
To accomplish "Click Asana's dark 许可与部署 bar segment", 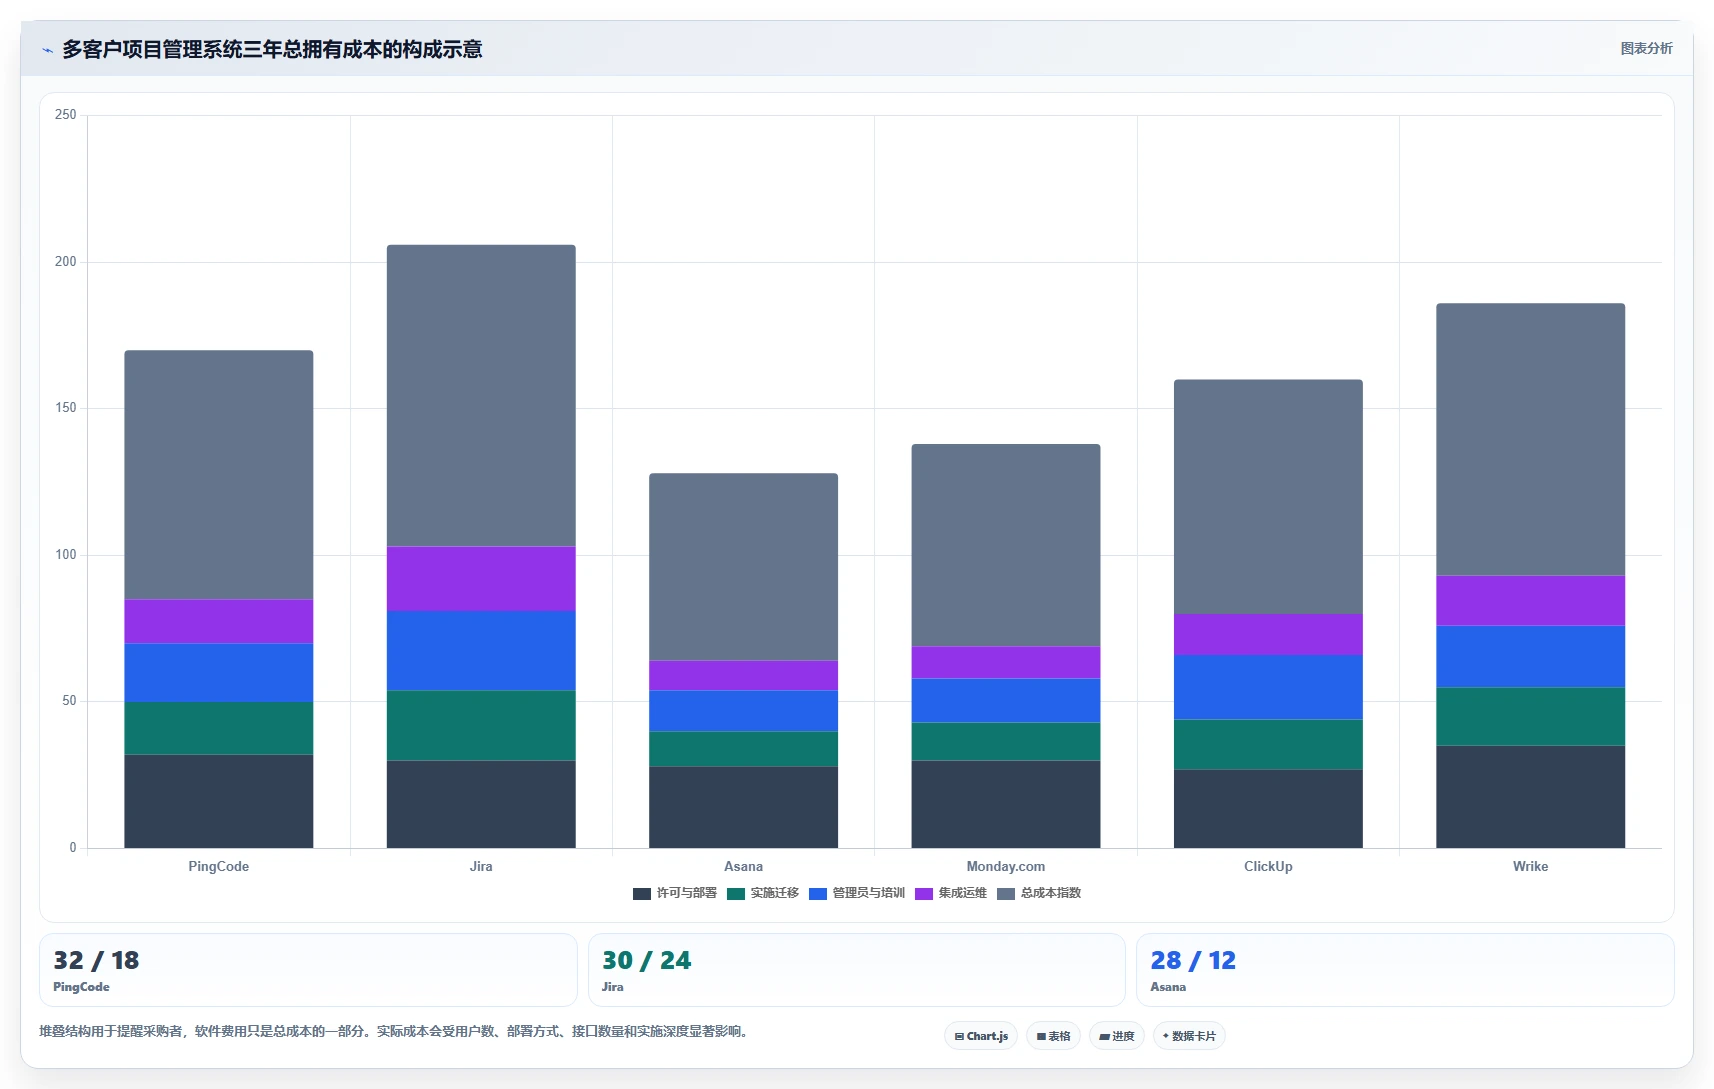I will pyautogui.click(x=743, y=807).
